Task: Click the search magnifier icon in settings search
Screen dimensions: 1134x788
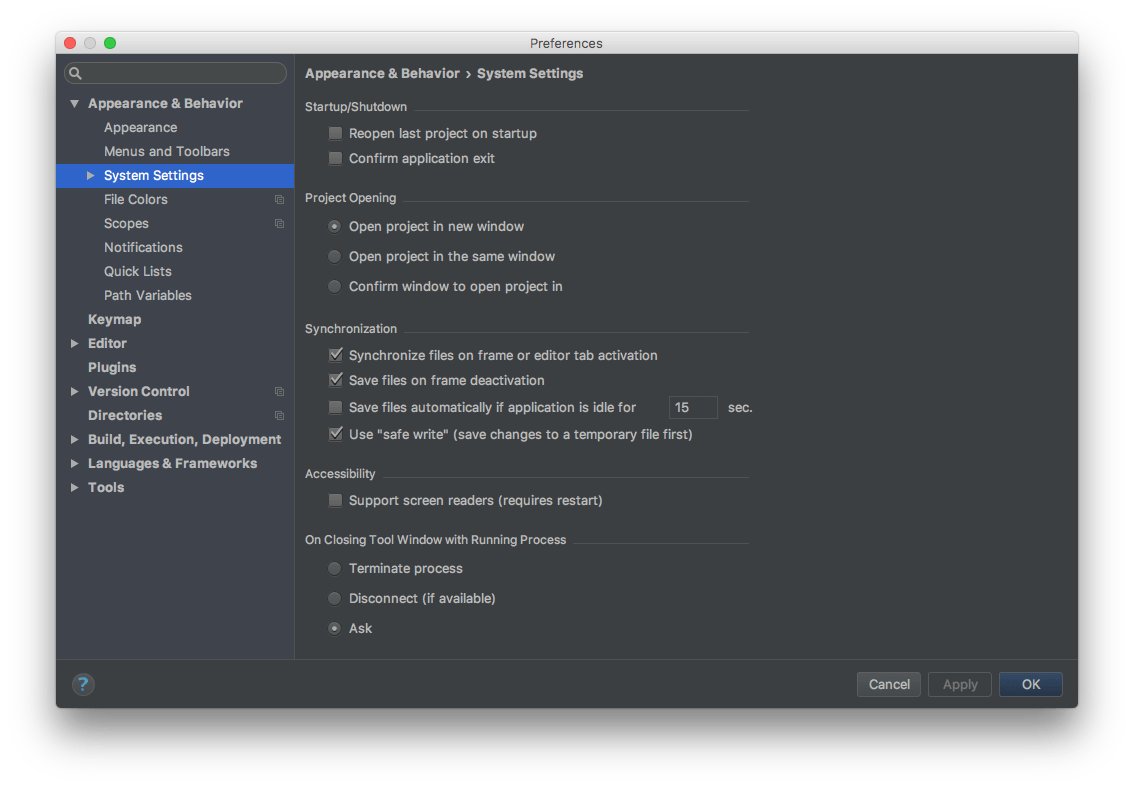Action: pos(74,73)
